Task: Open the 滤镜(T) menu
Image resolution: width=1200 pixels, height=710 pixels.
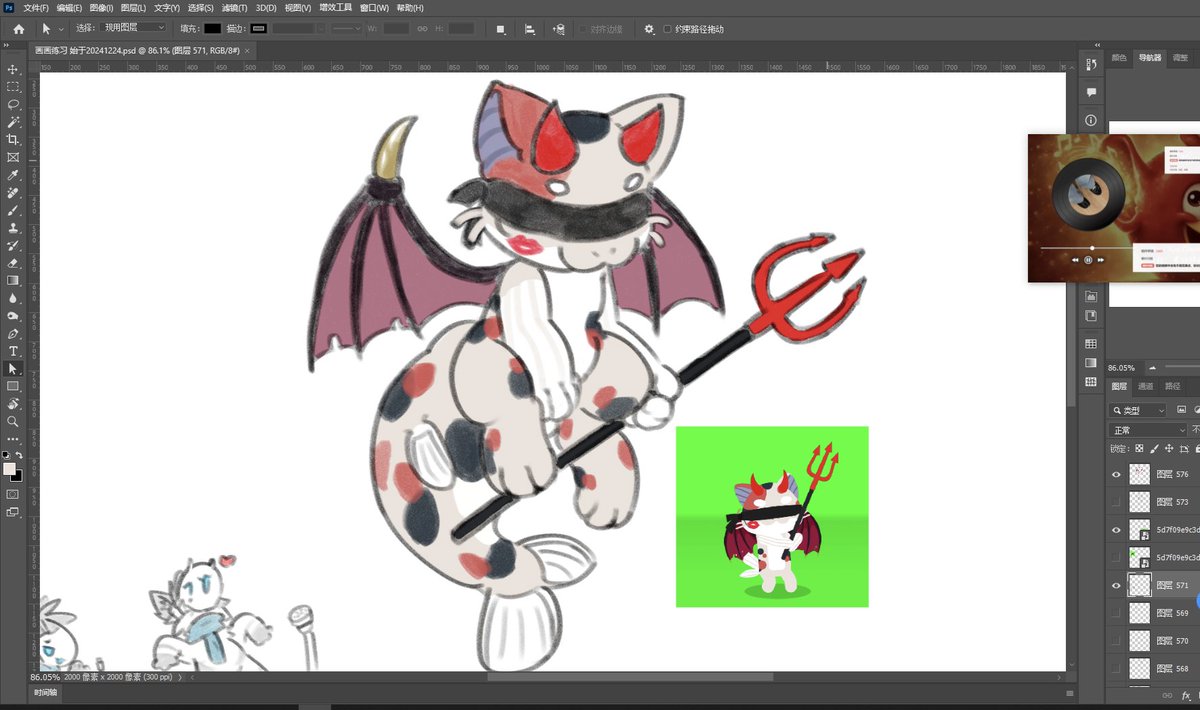Action: pyautogui.click(x=236, y=8)
